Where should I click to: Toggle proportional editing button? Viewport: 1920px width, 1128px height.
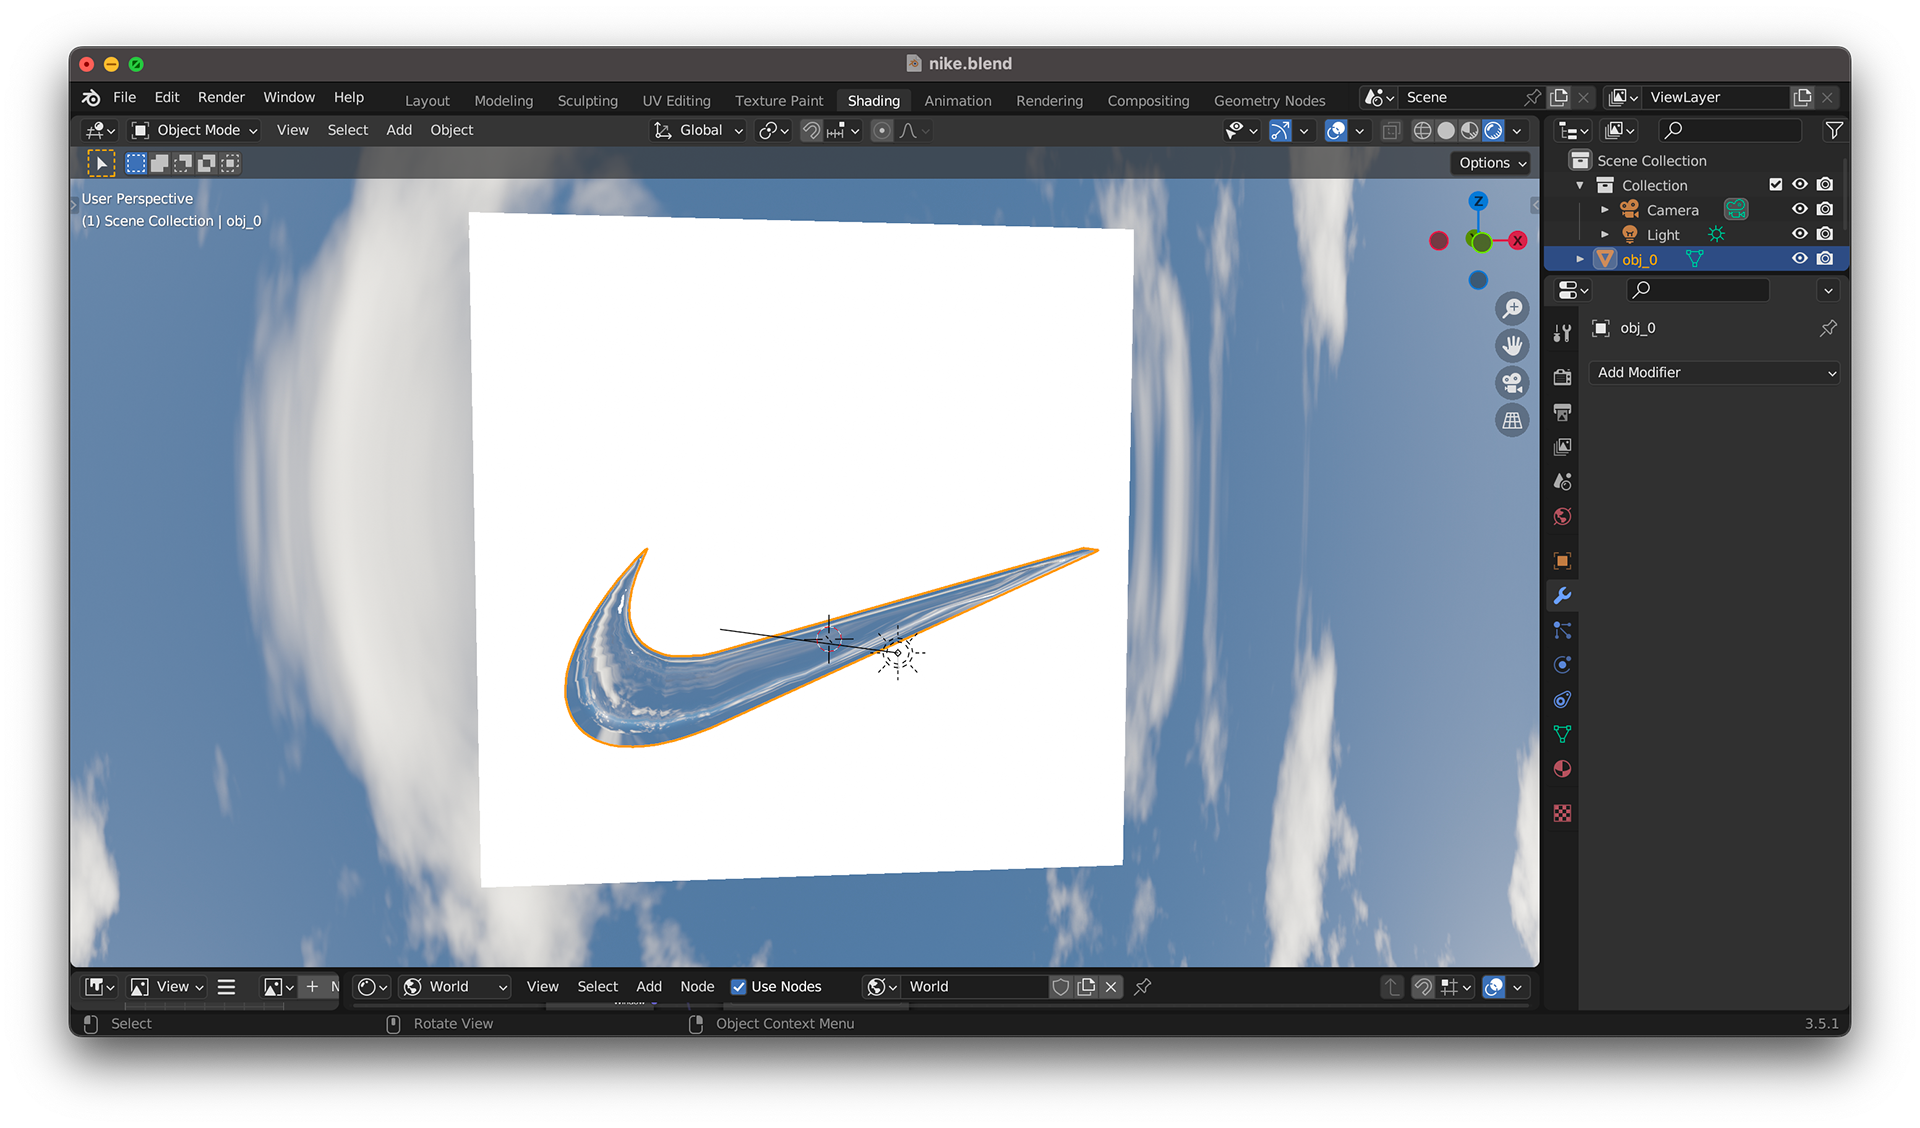[881, 130]
